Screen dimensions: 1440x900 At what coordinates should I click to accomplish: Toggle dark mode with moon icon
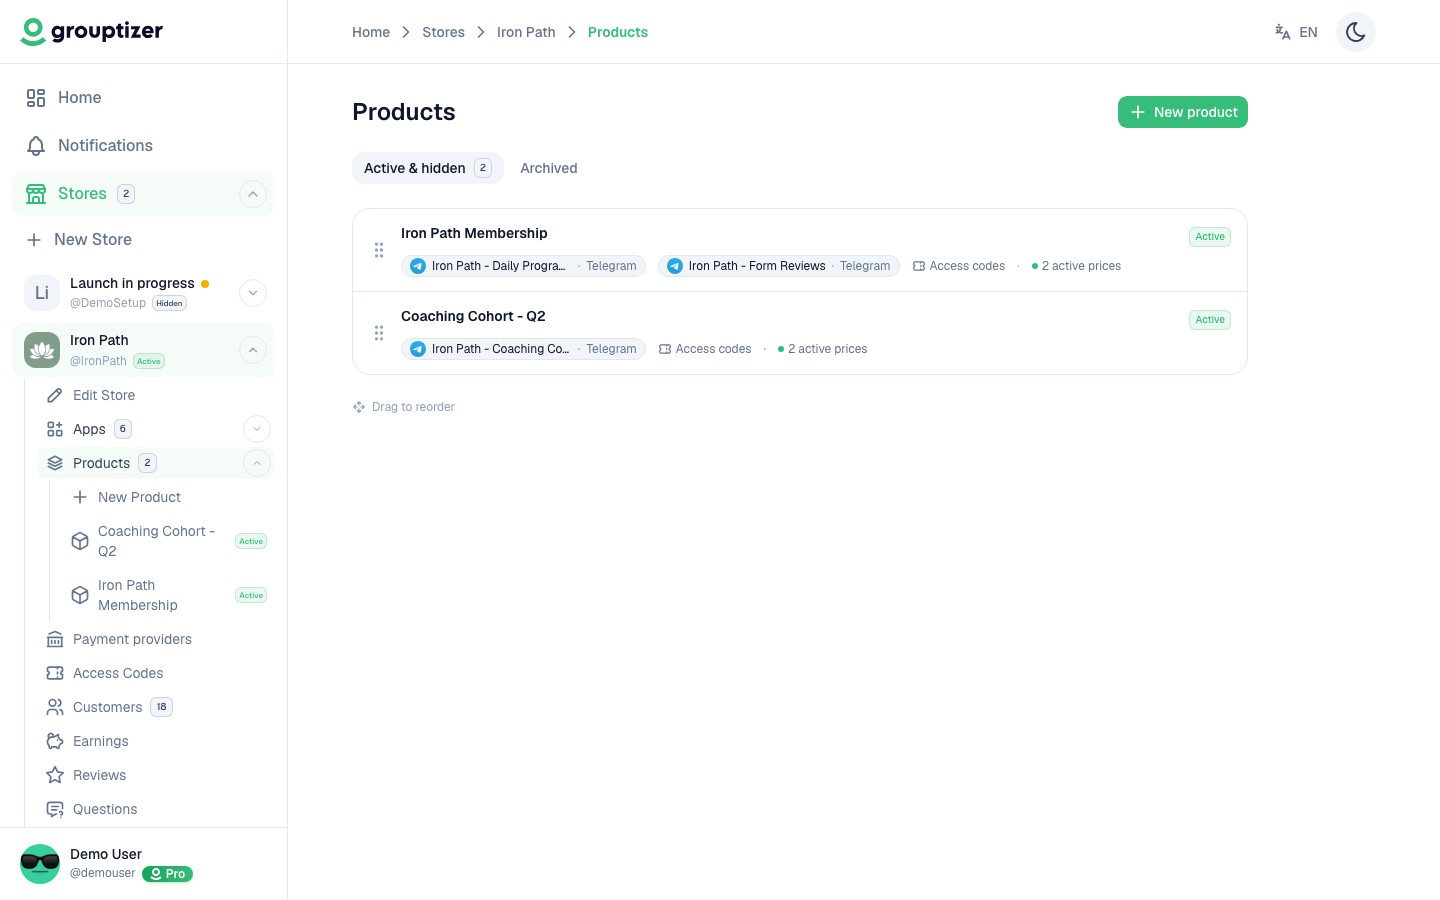(x=1356, y=32)
